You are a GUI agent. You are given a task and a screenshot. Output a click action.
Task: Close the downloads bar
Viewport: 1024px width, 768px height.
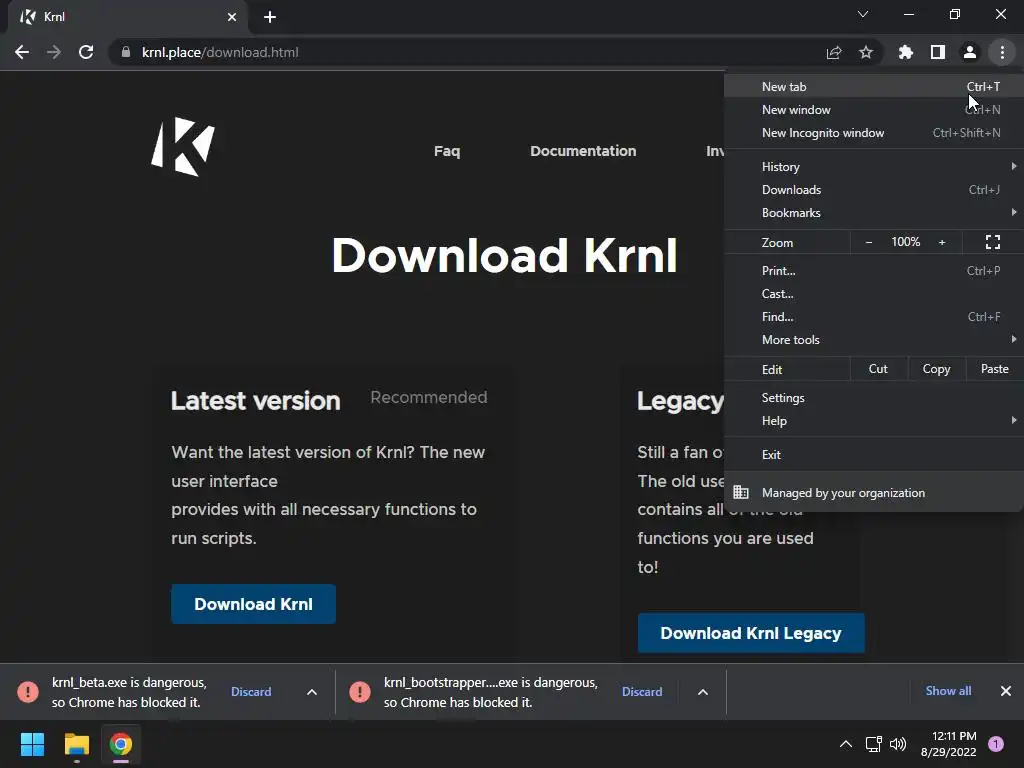[x=1006, y=691]
